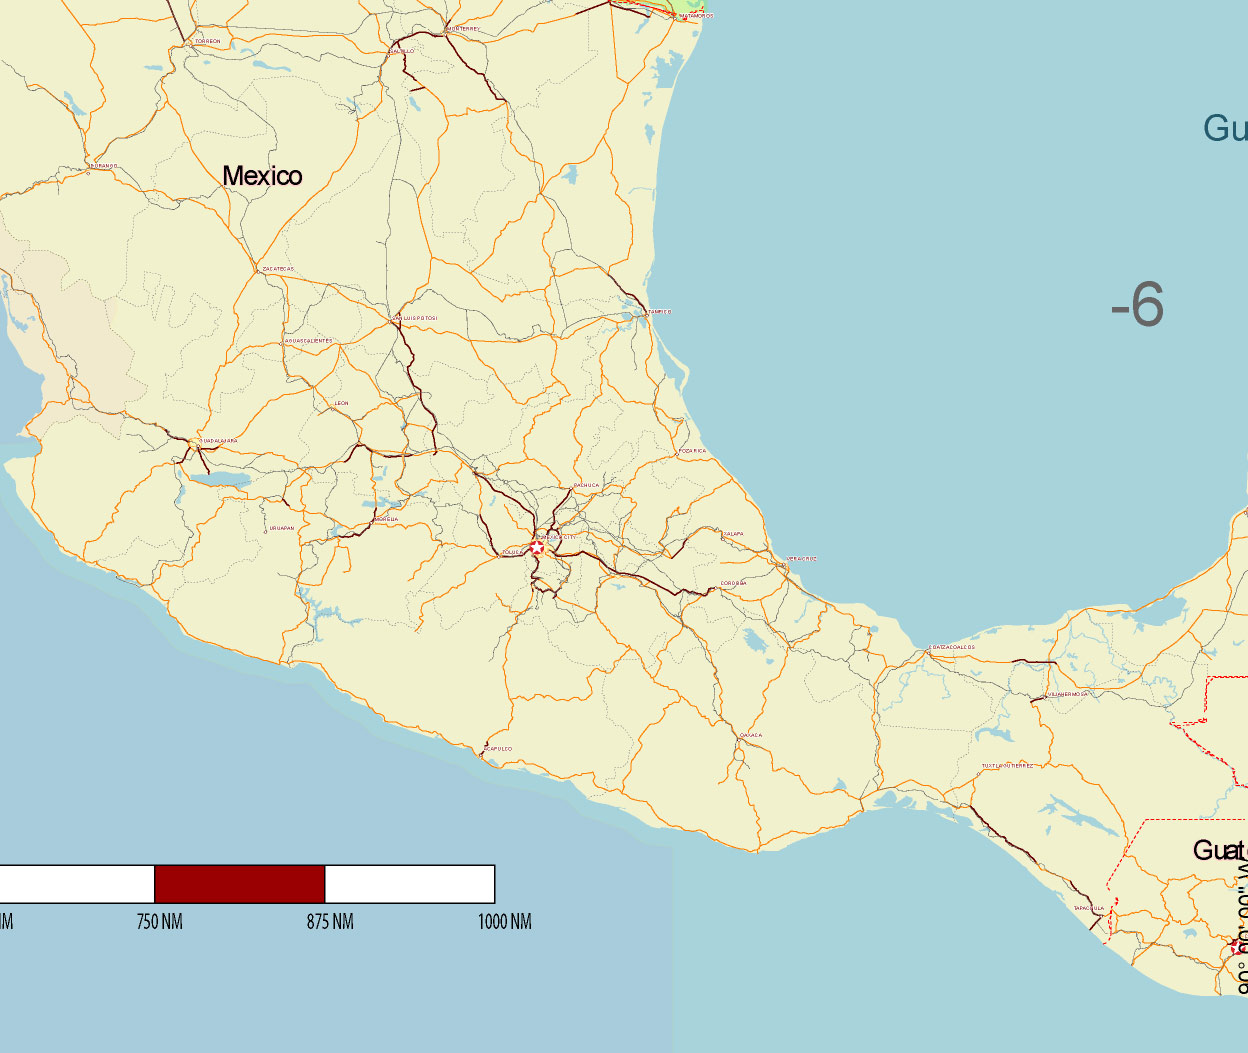Click the 'TAPACHULA' city label
1248x1053 pixels.
1089,908
